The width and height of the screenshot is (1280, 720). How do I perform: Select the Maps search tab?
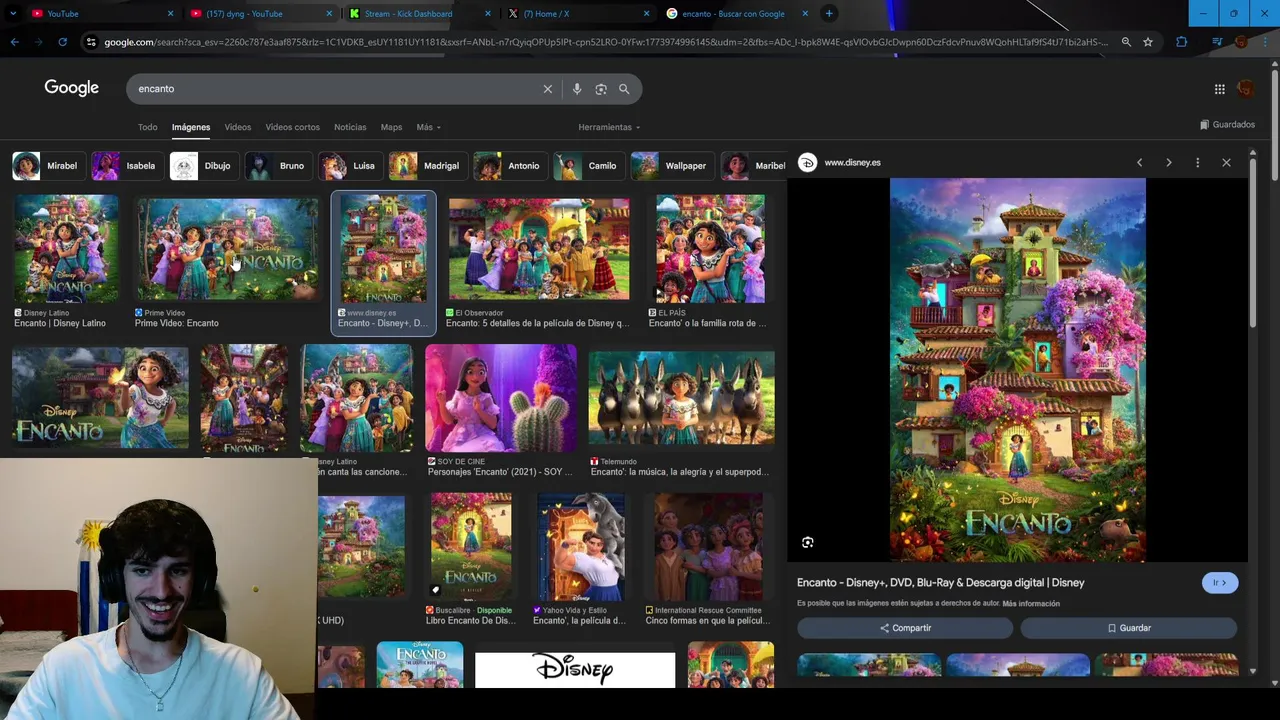point(391,127)
